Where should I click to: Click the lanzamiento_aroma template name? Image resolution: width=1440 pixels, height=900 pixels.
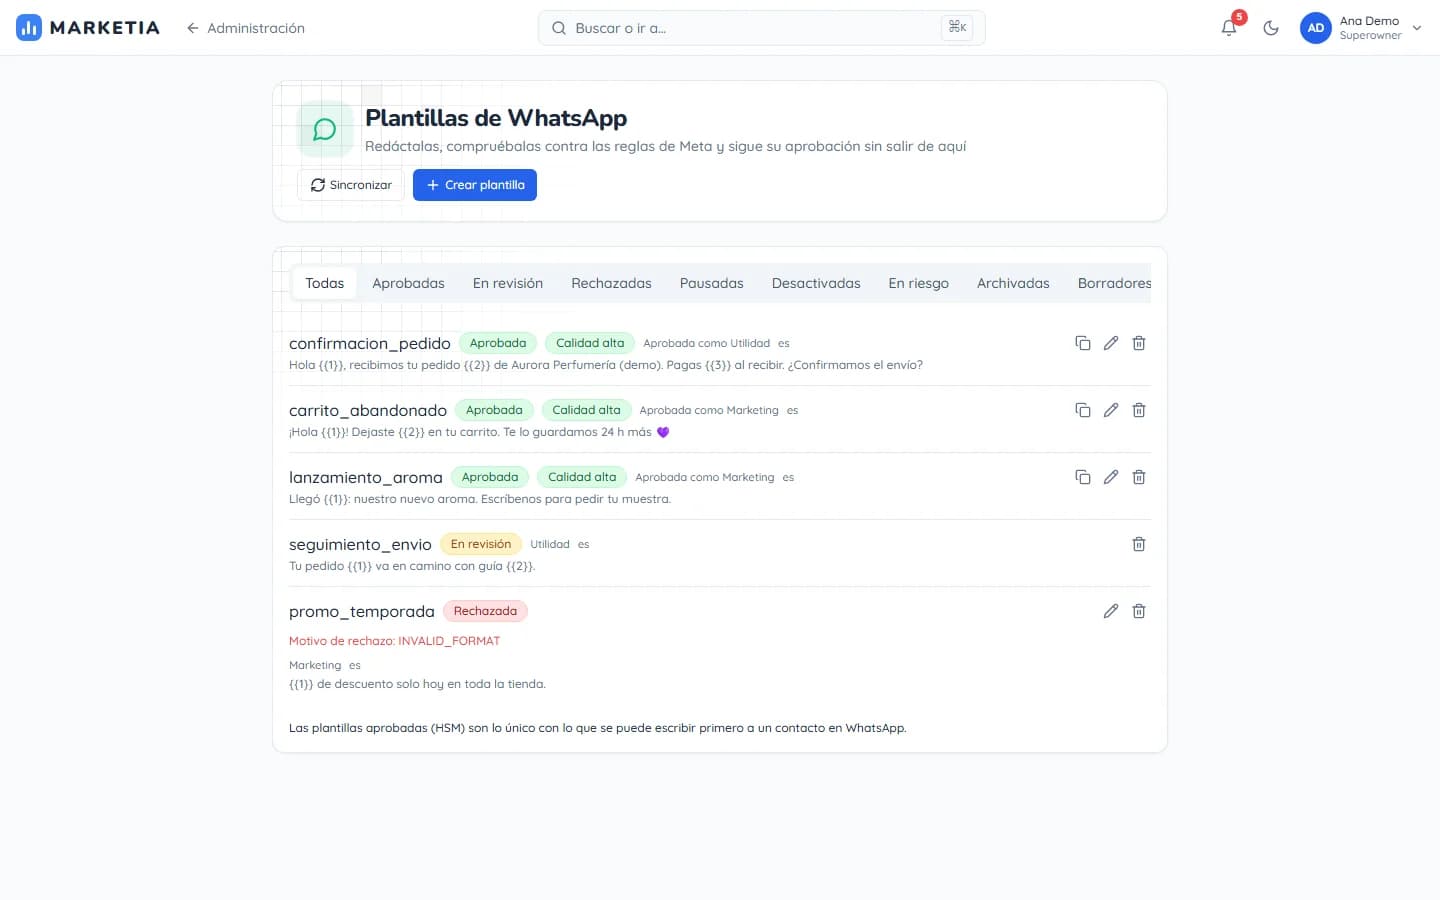coord(366,477)
